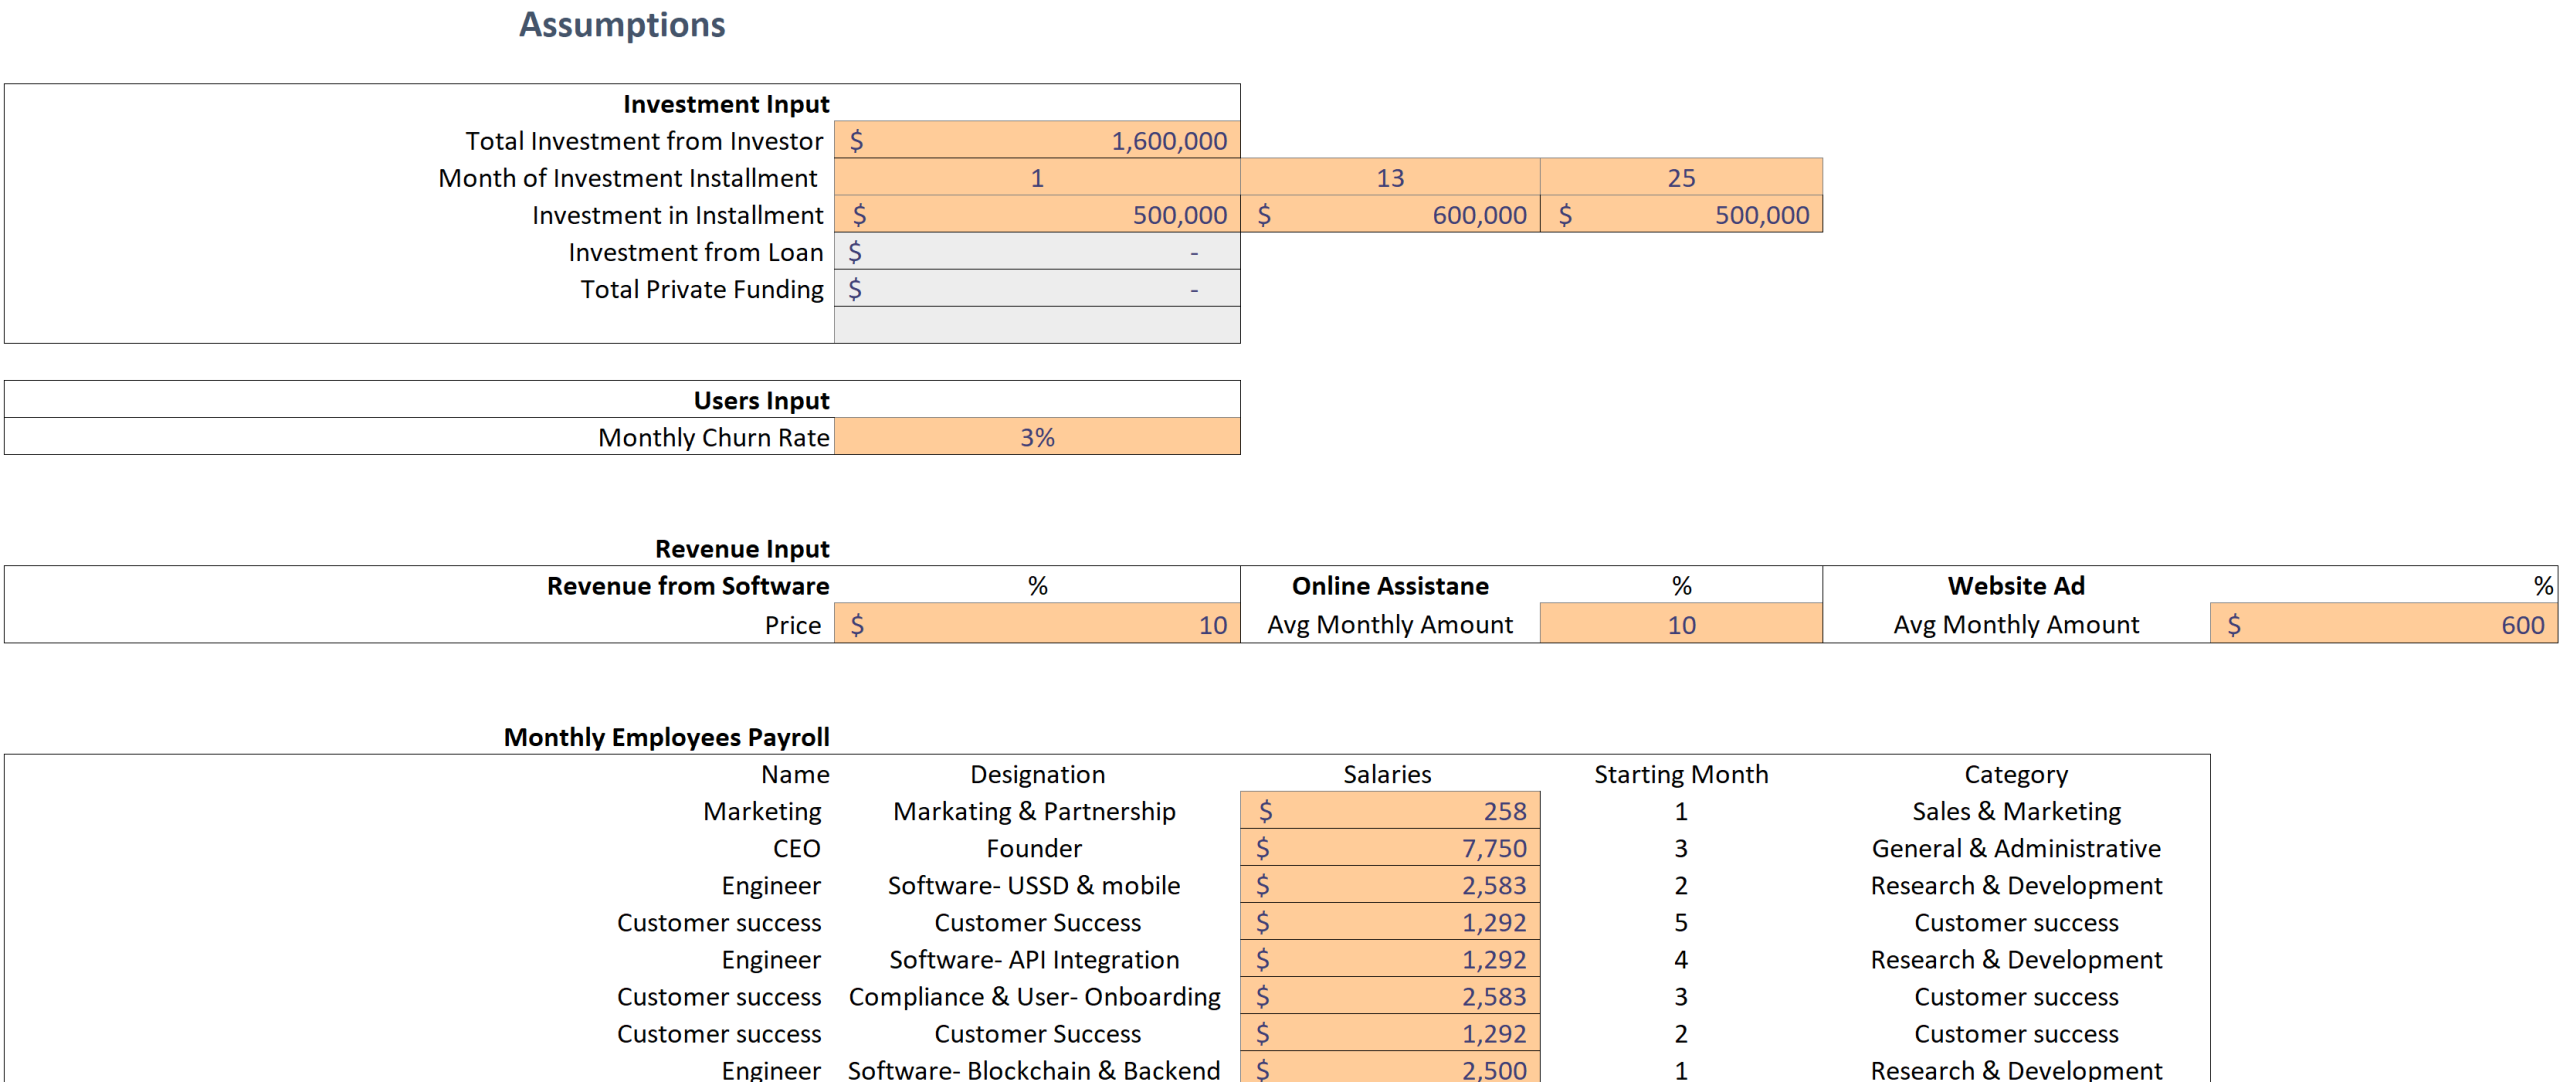Click the installment month cell '25'

coord(1681,177)
